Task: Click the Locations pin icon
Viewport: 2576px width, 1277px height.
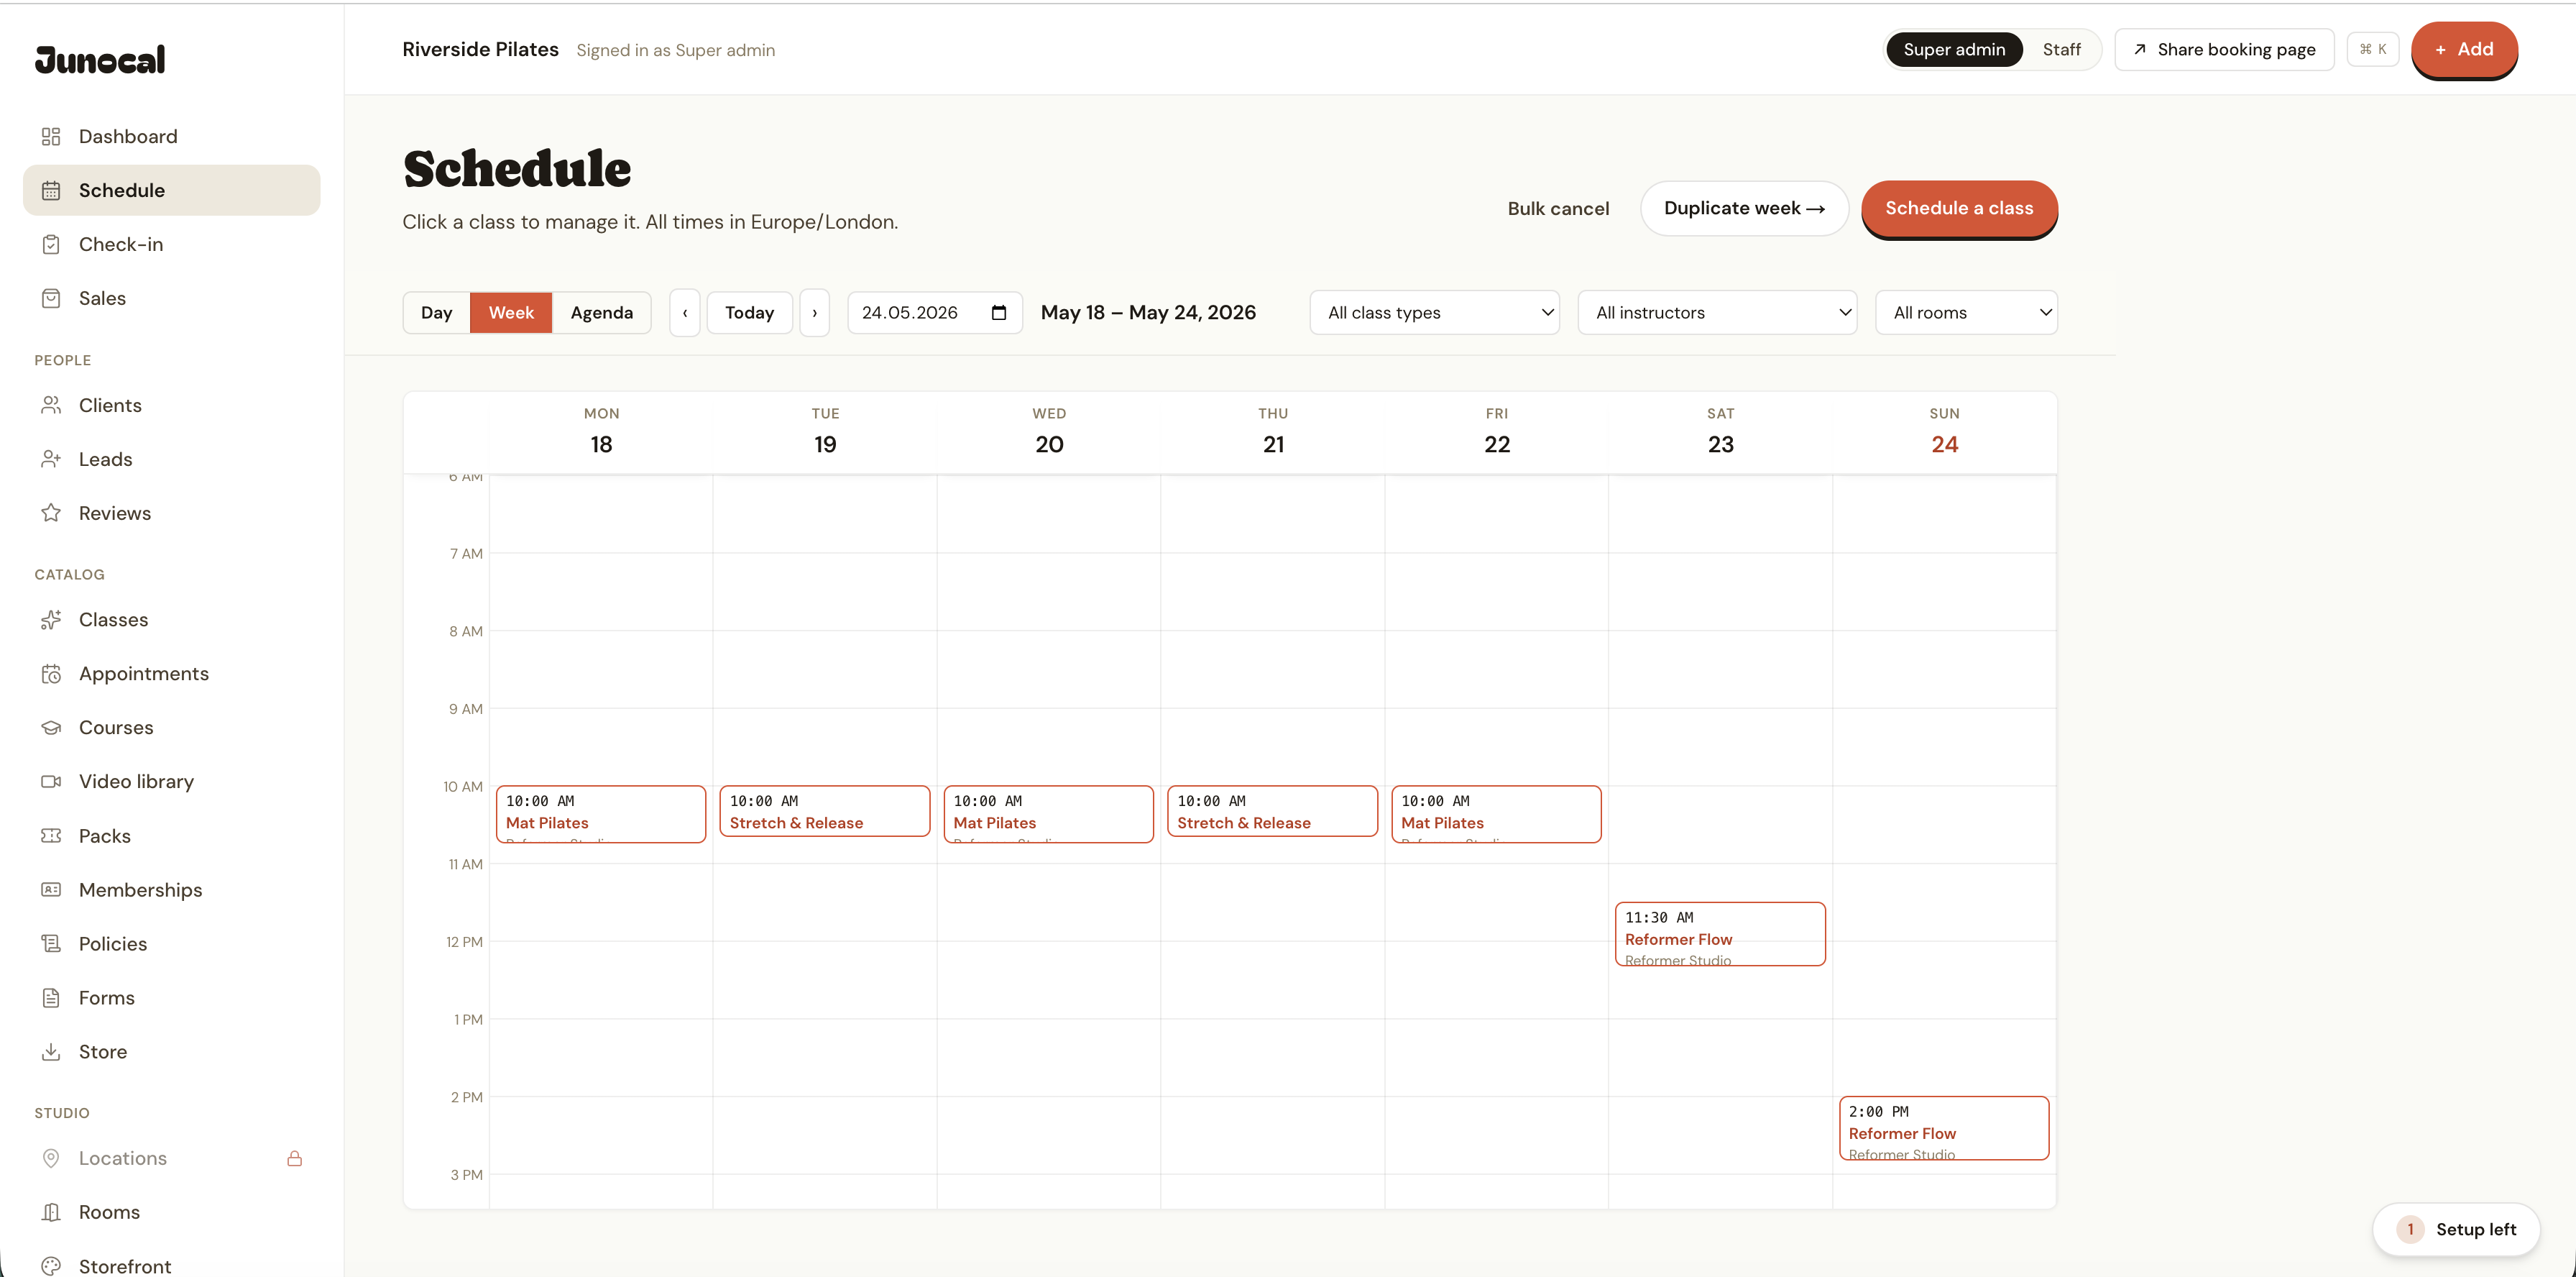Action: click(51, 1158)
